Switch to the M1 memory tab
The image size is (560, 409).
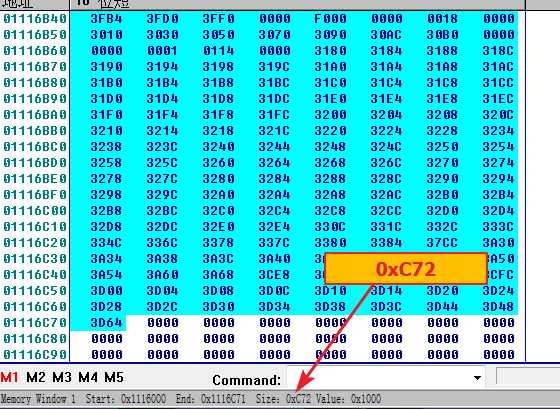pyautogui.click(x=9, y=377)
